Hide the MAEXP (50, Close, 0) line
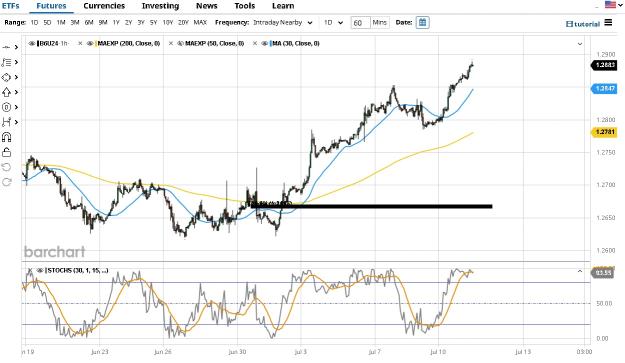Screen dimensions: 625x363 [180, 43]
